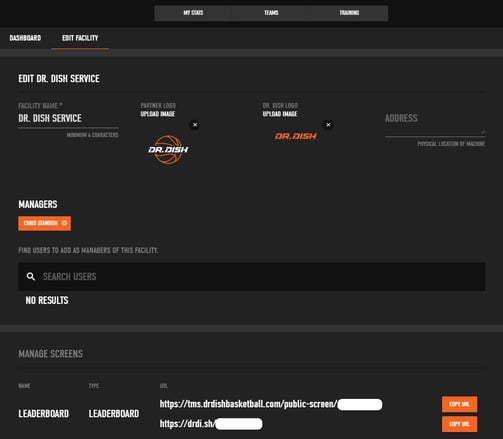Click the Address input field
The height and width of the screenshot is (439, 503).
pos(435,123)
